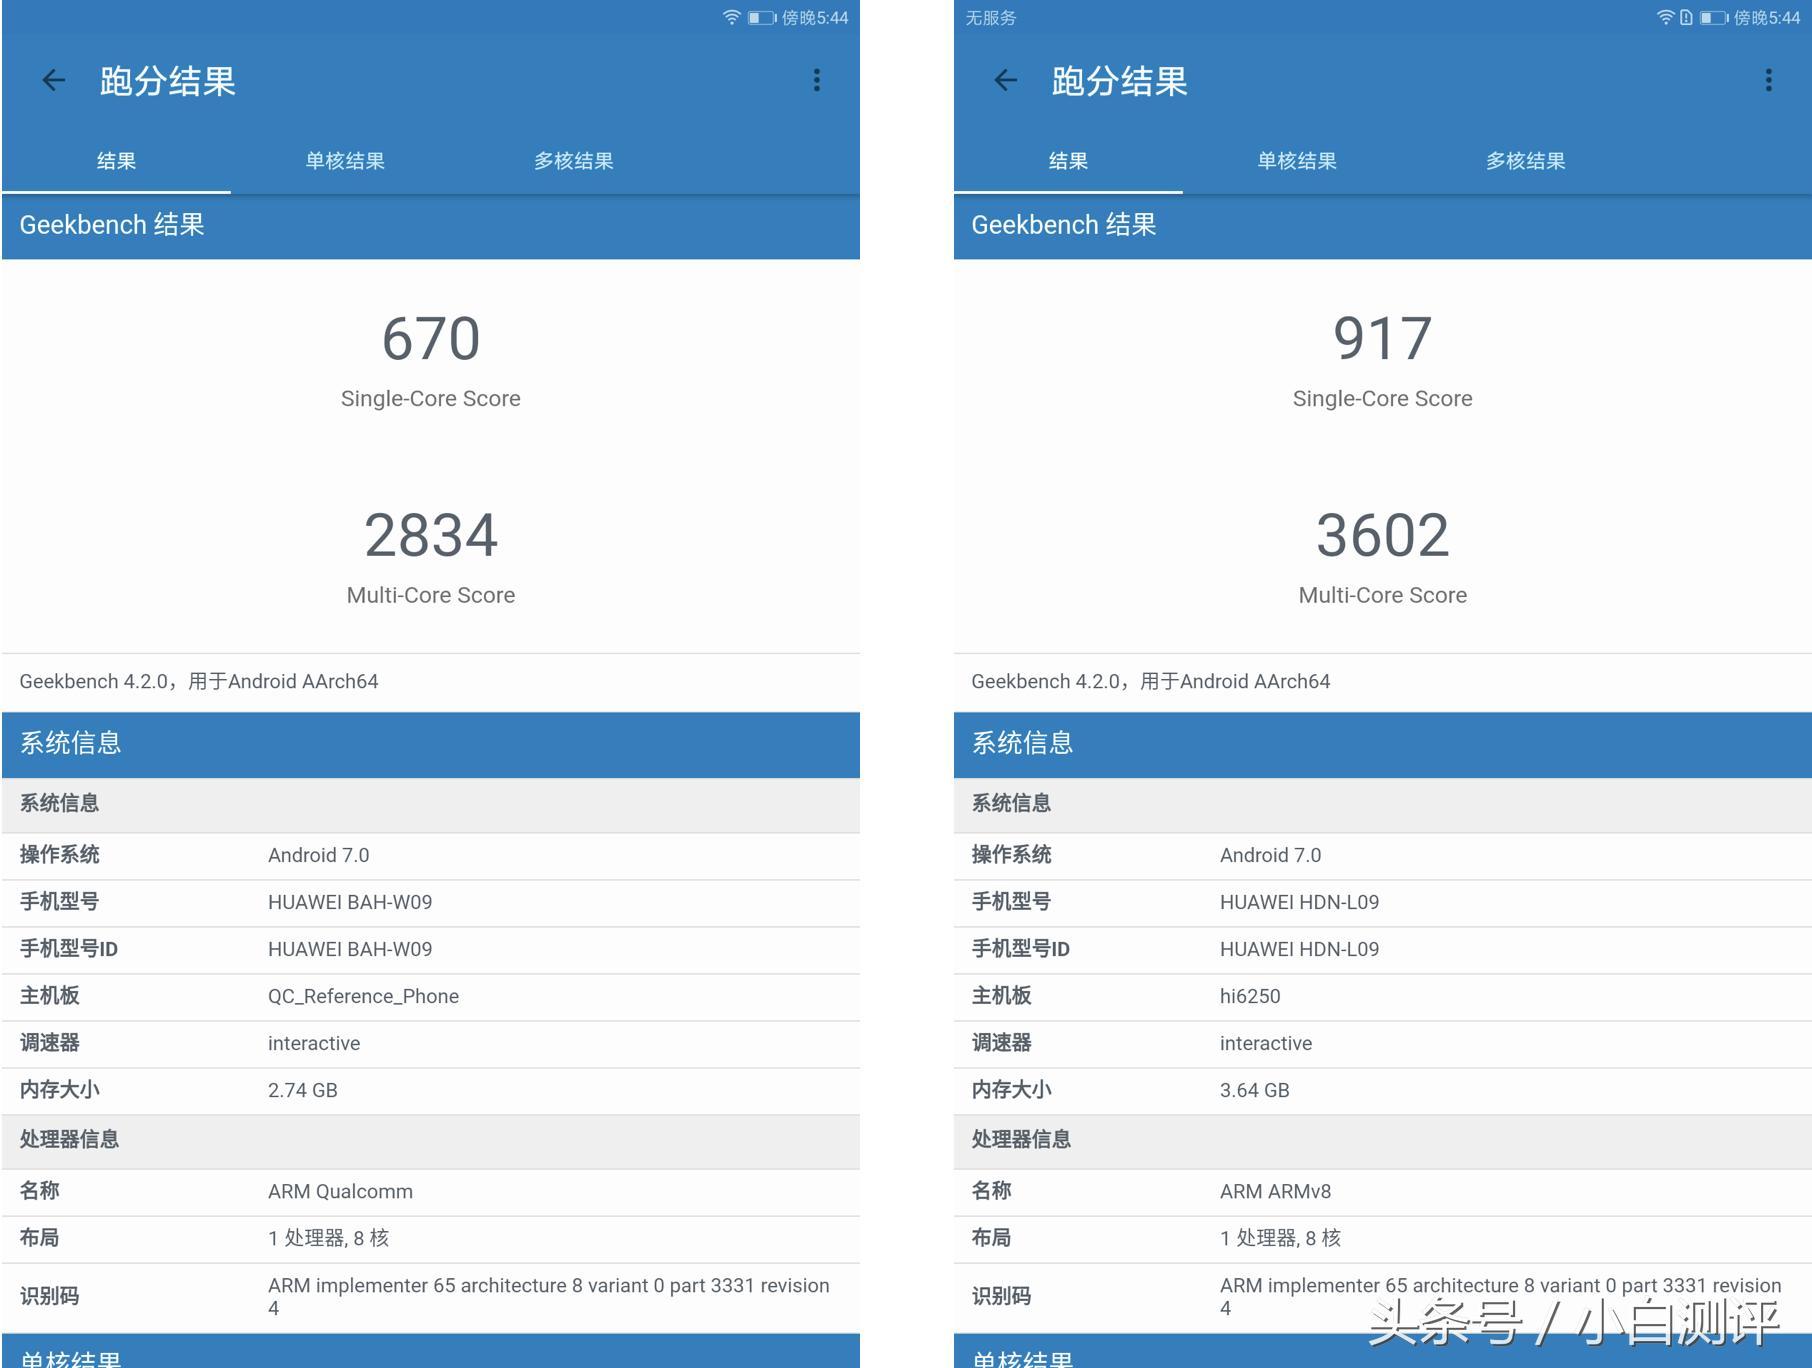This screenshot has width=1812, height=1368.
Task: Click the 2834 multi-core score
Action: (431, 535)
